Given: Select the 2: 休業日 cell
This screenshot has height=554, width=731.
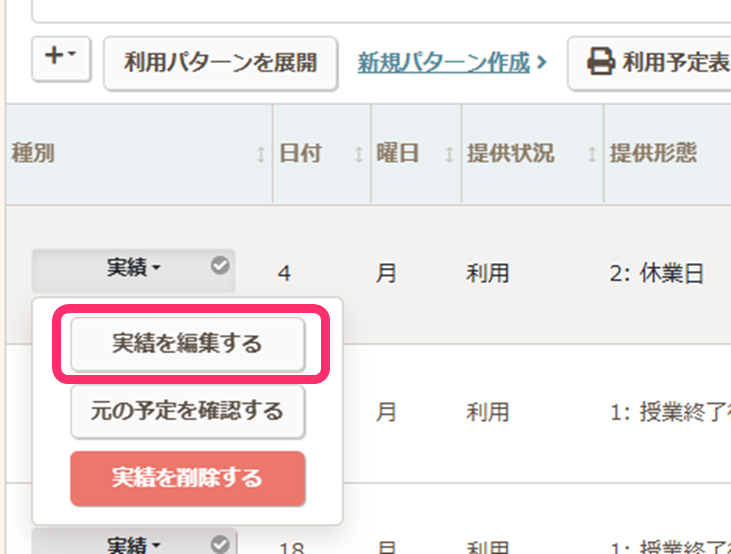Looking at the screenshot, I should 657,273.
